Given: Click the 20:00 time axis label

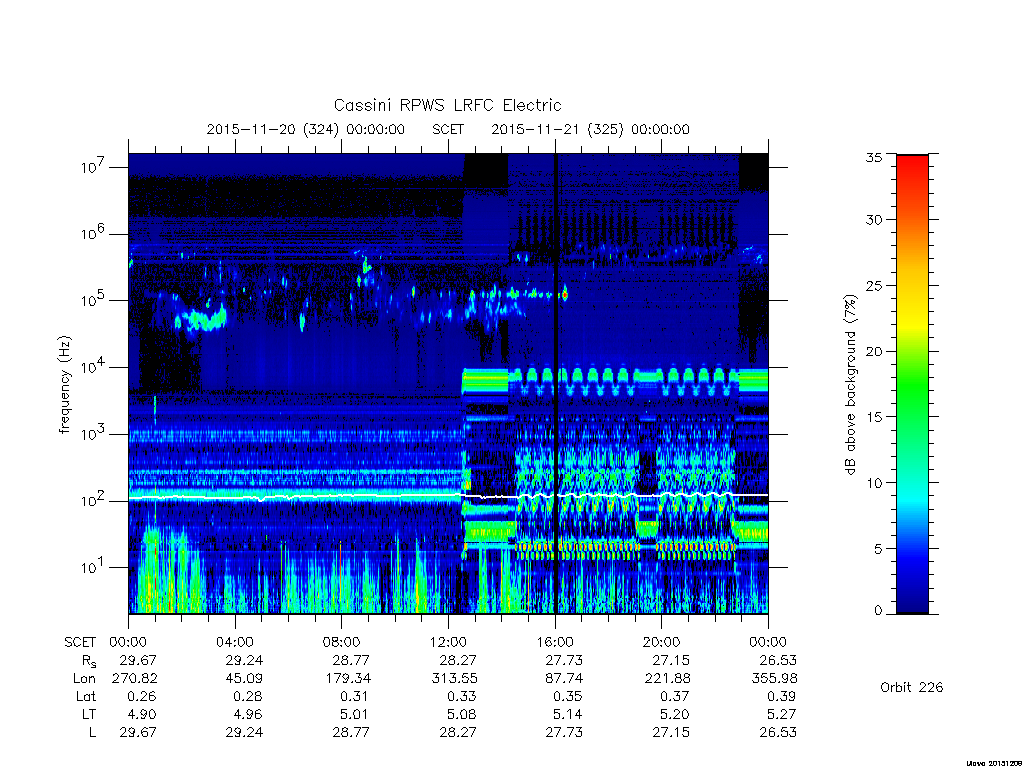Looking at the screenshot, I should click(662, 642).
